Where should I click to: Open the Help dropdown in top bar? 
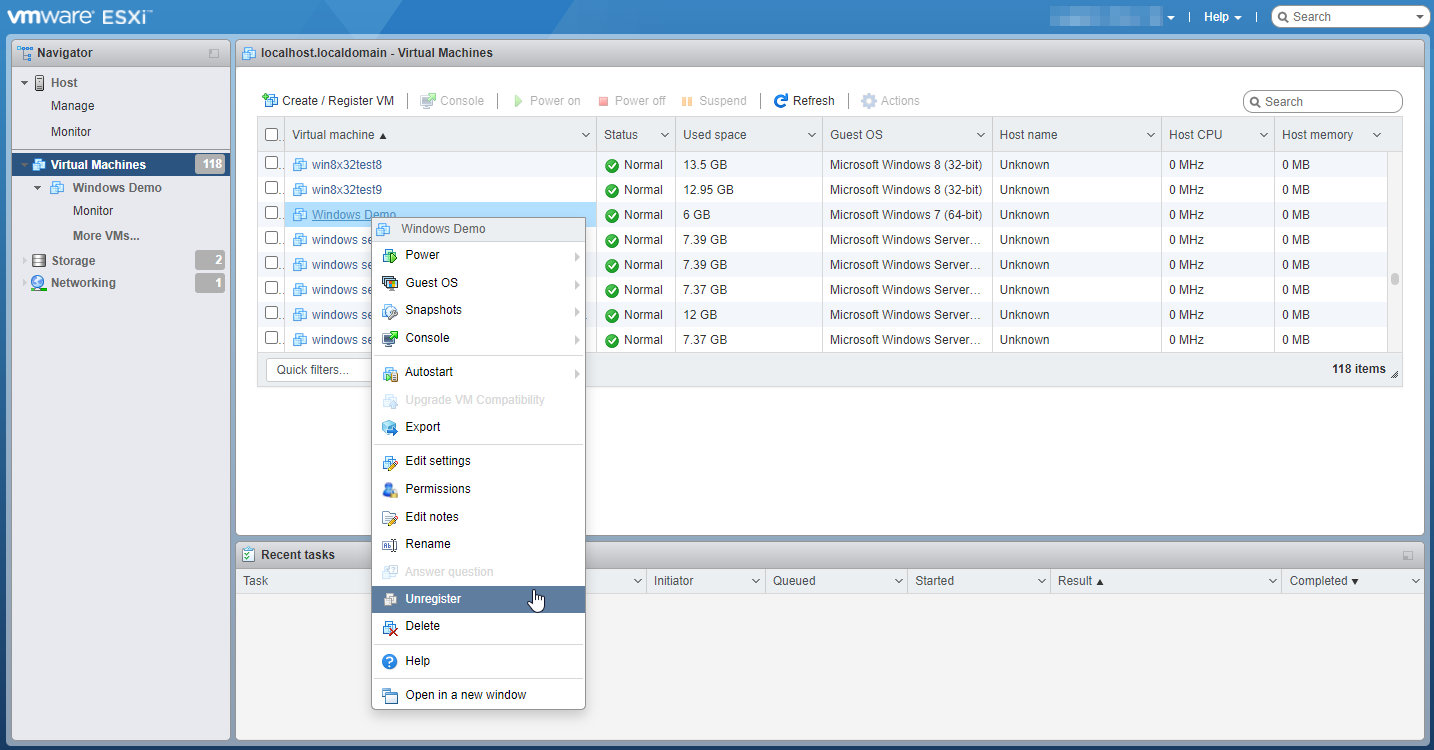pos(1222,17)
